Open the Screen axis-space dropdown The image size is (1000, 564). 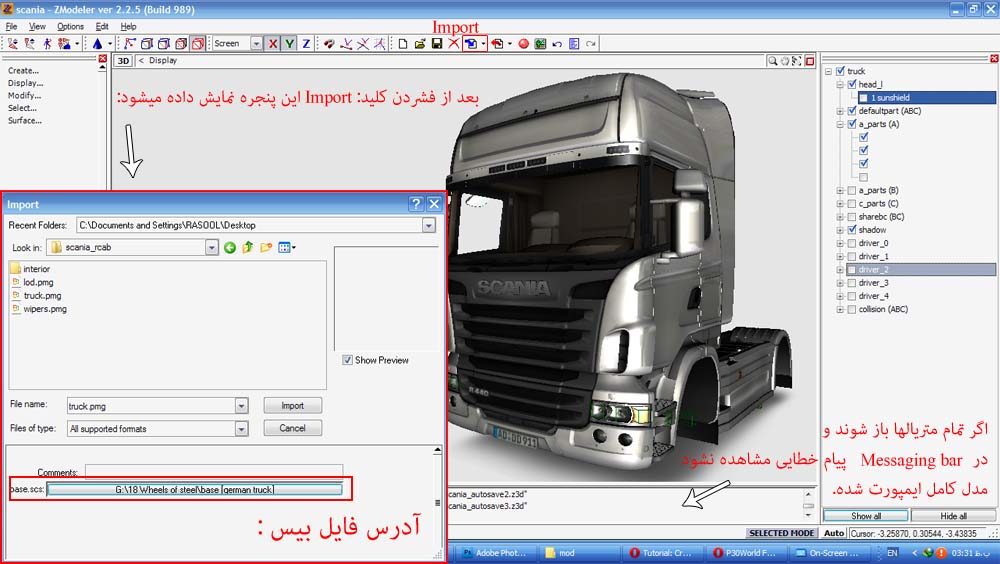(x=256, y=43)
